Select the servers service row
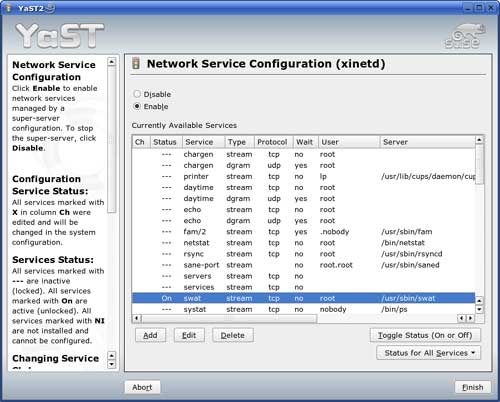The width and height of the screenshot is (500, 402). coord(304,276)
